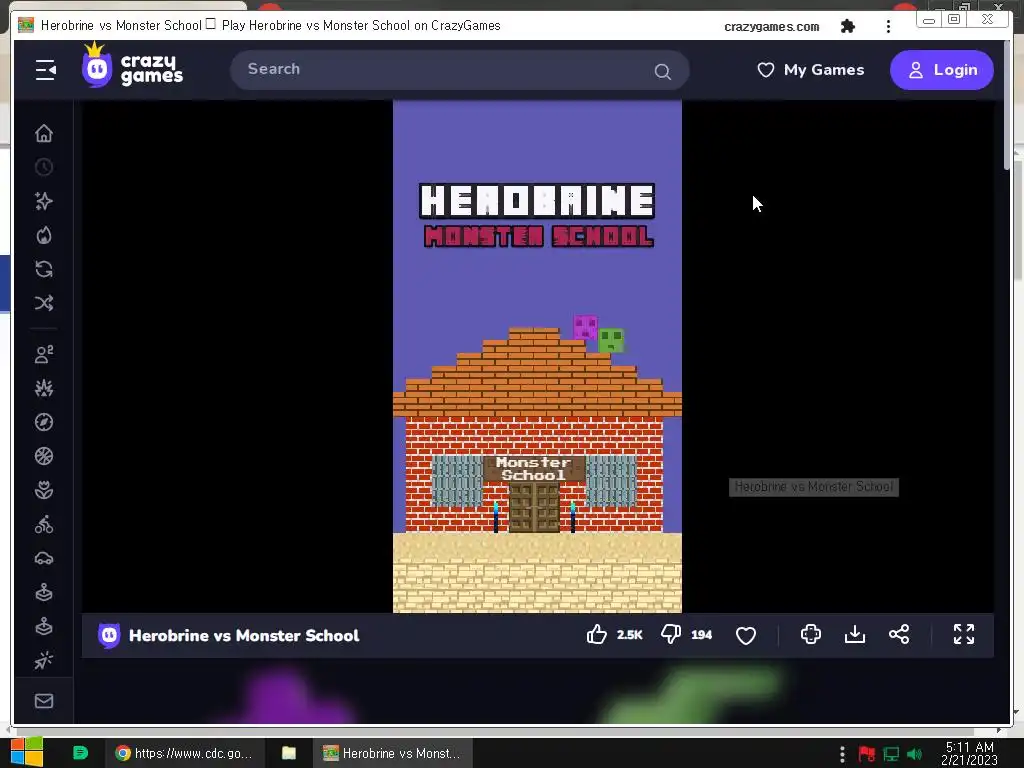Pick a Random game shuffle icon
Viewport: 1024px width, 768px height.
[x=44, y=303]
